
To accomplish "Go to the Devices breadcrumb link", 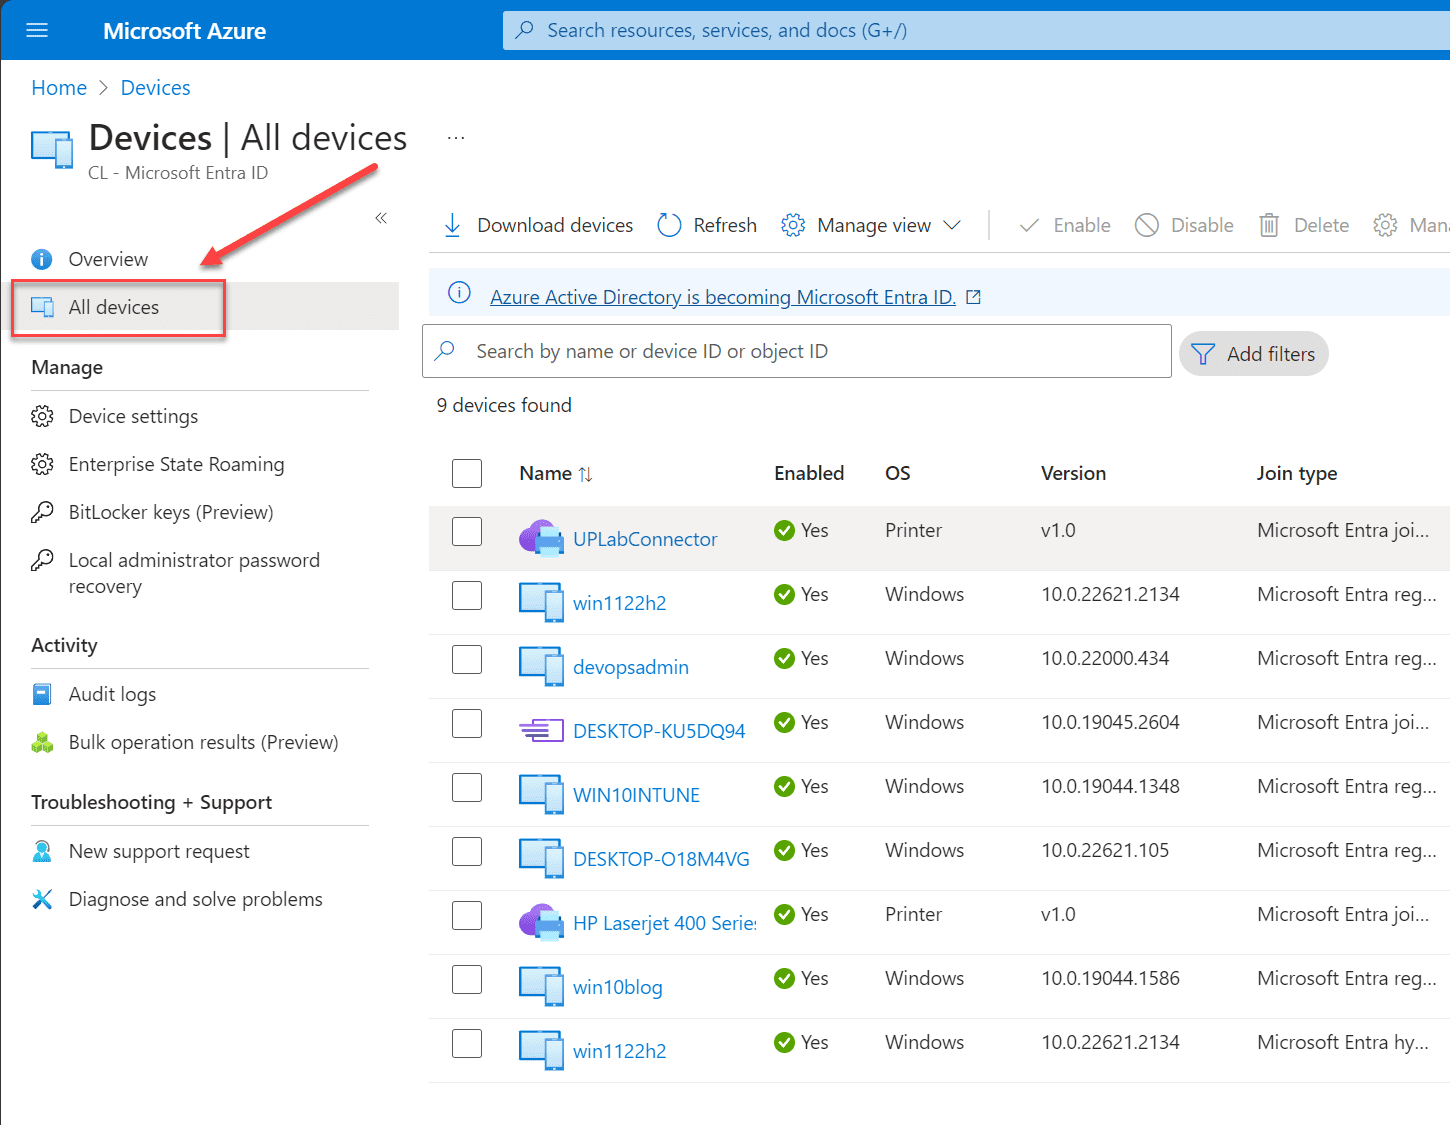I will click(x=155, y=88).
